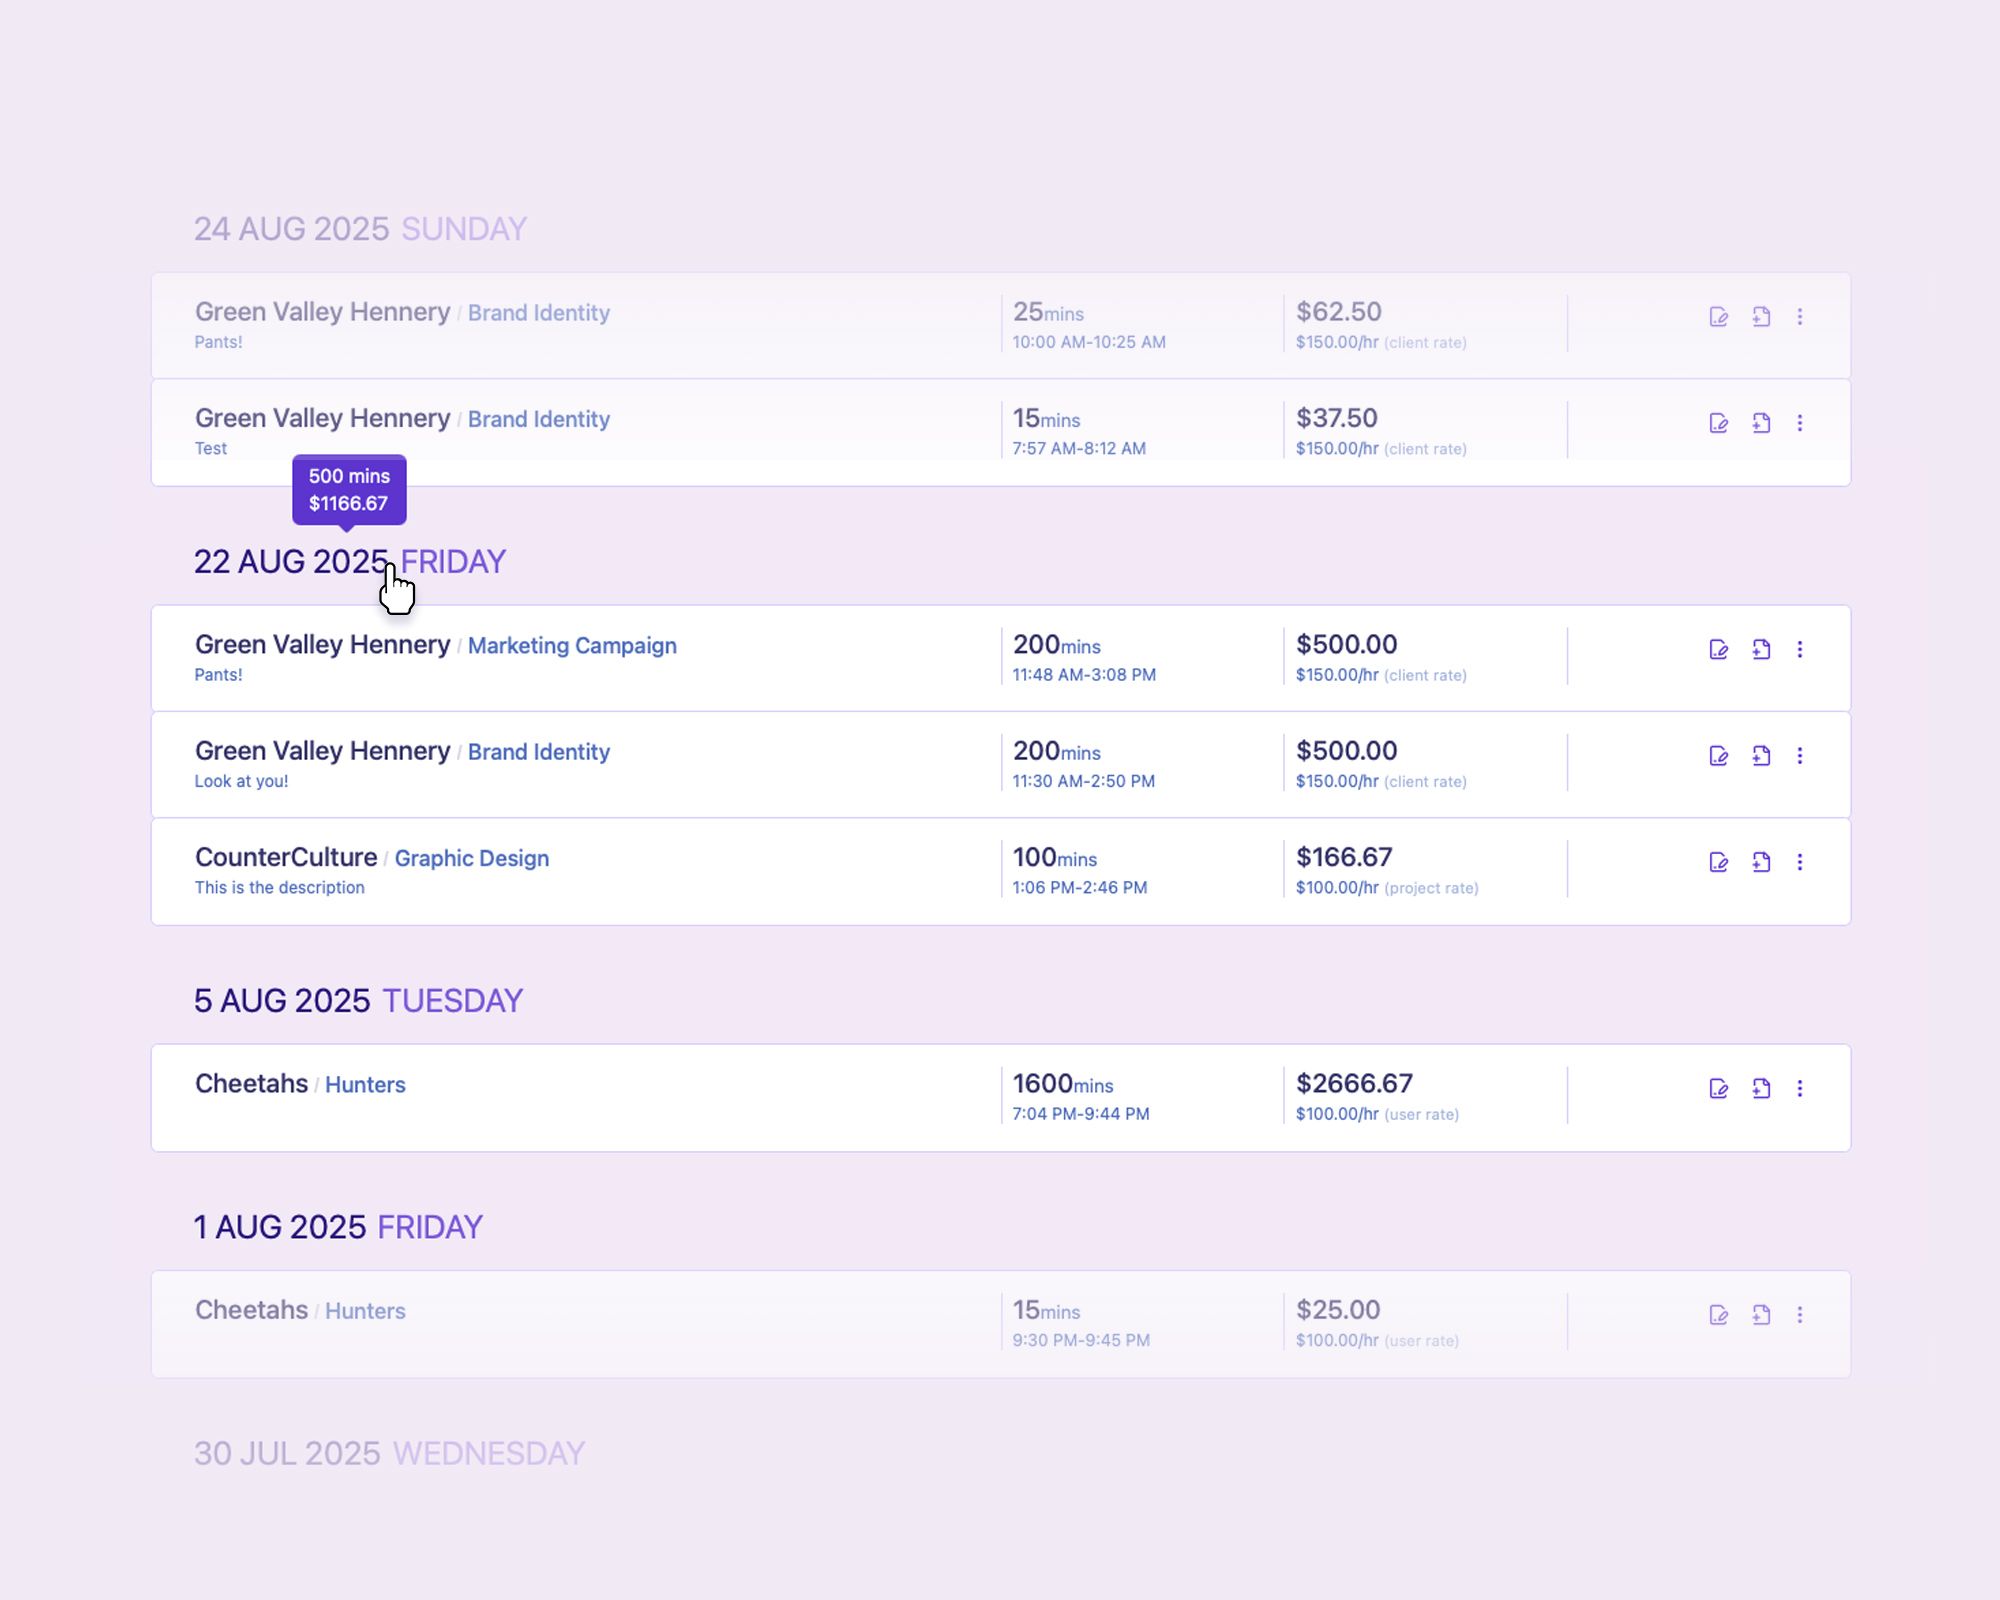Viewport: 2000px width, 1600px height.
Task: Edit the 15mins Cheetahs Hunters entry
Action: coord(1718,1315)
